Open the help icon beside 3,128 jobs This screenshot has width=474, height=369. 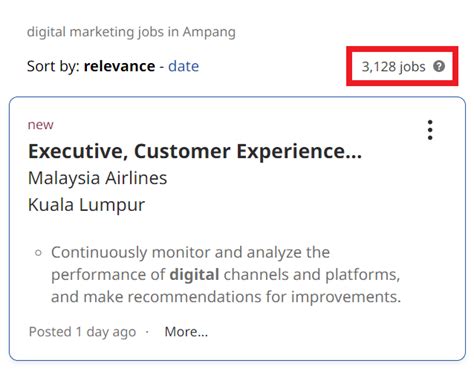click(x=439, y=66)
